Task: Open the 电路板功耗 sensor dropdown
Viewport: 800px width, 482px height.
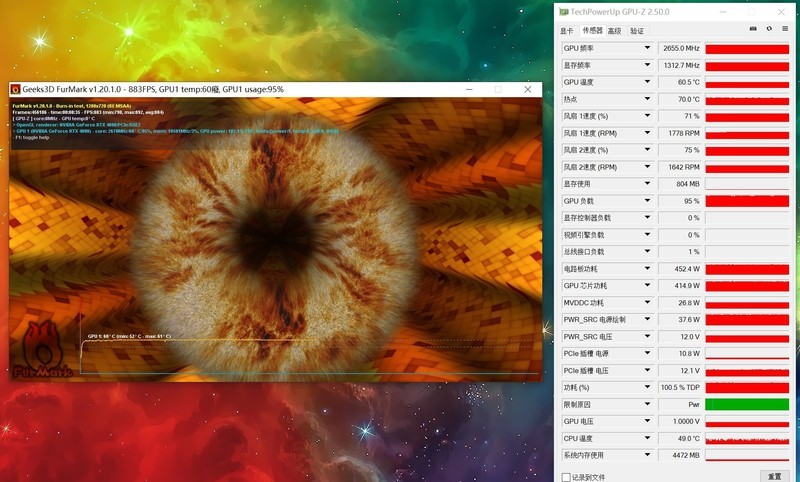Action: pos(647,269)
